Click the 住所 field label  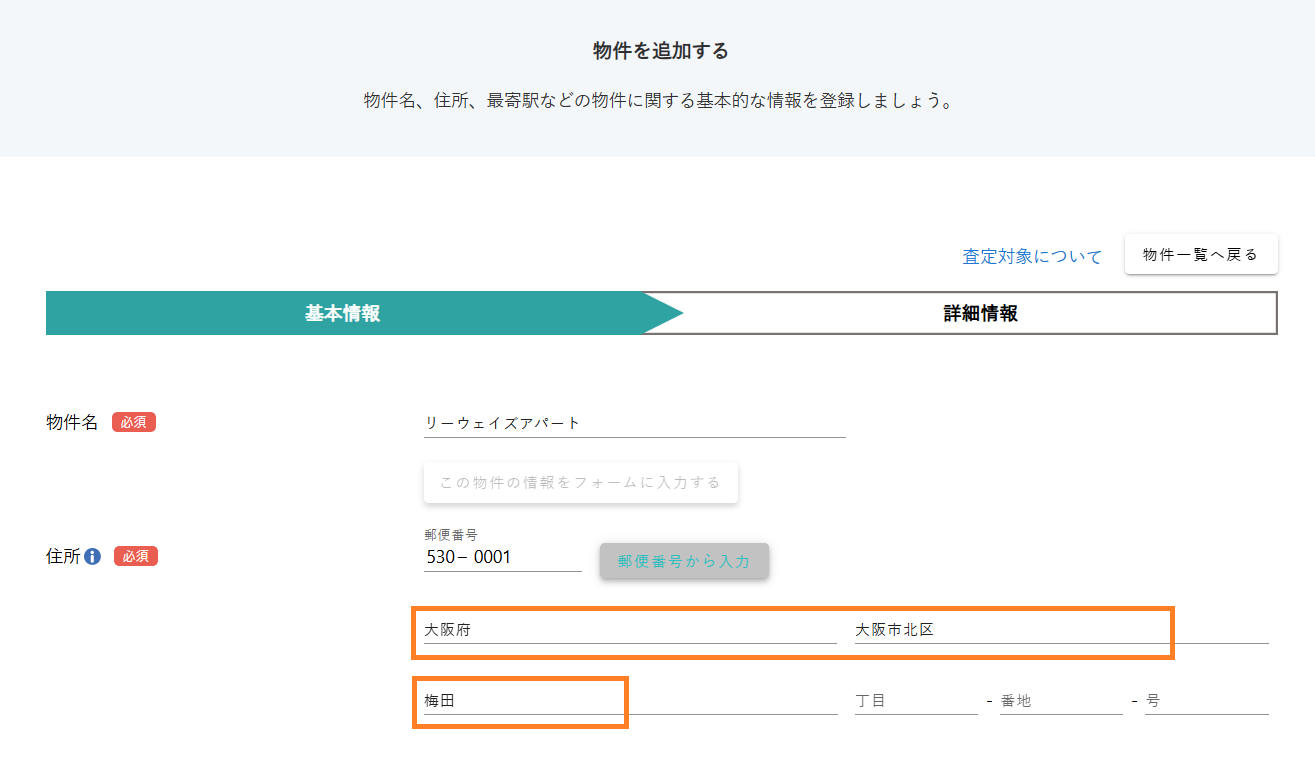[63, 557]
